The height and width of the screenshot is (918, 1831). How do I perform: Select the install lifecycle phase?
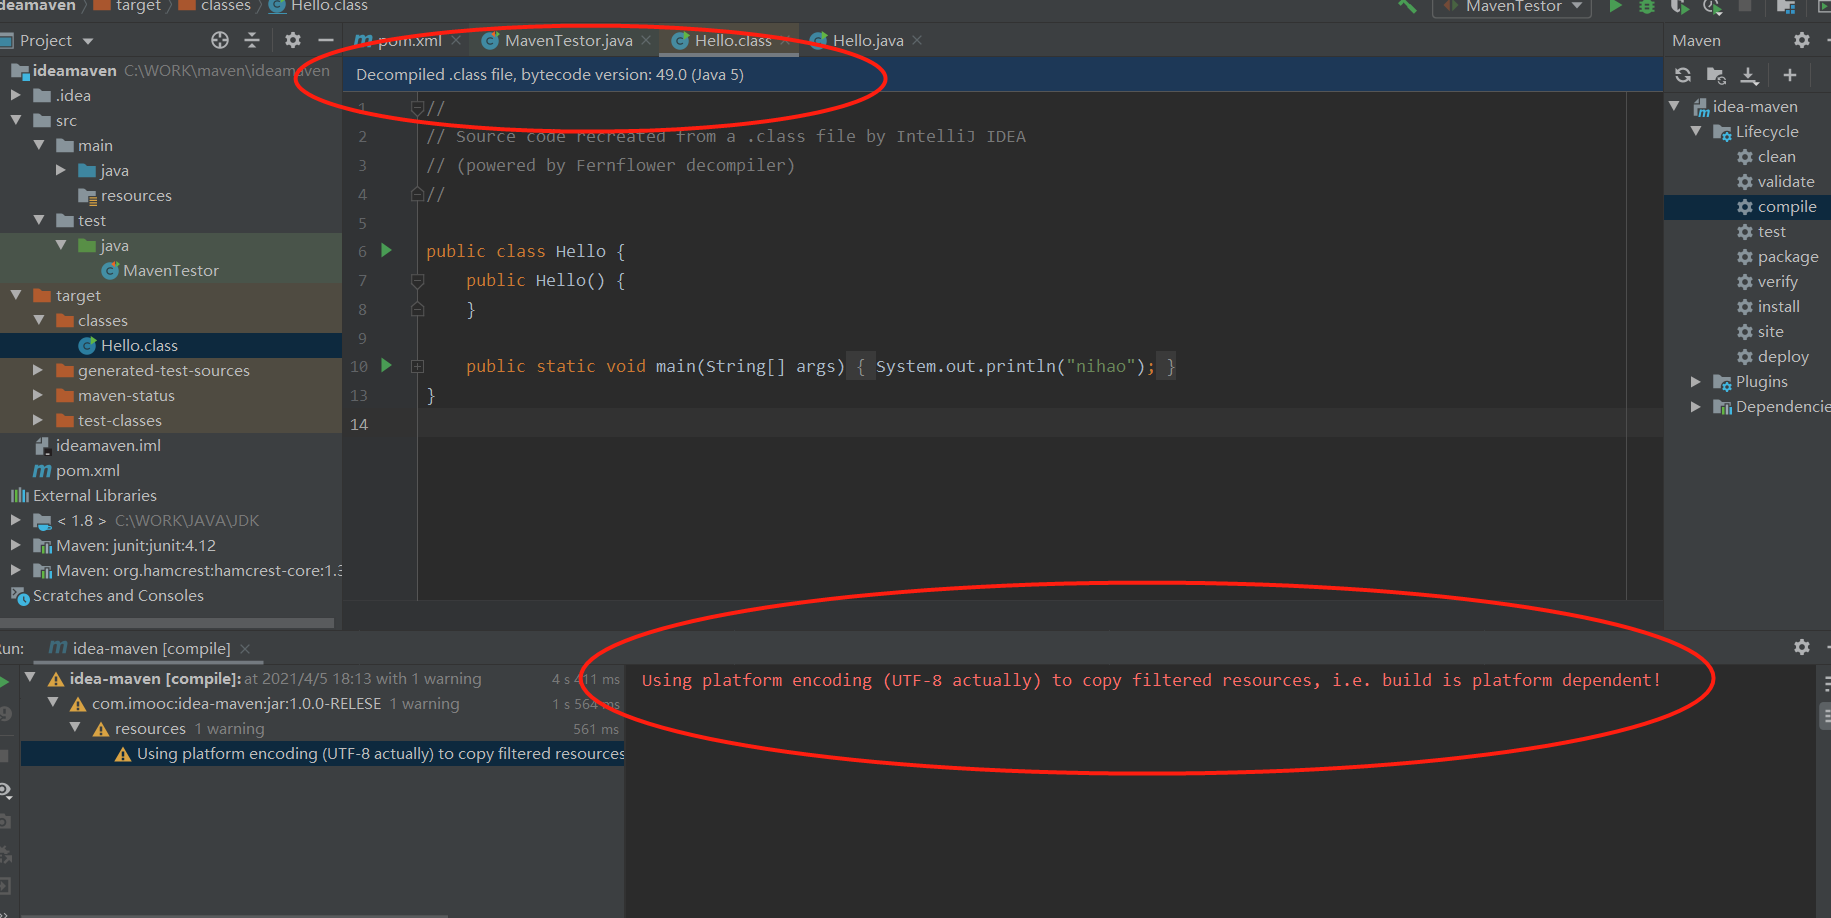(1778, 306)
